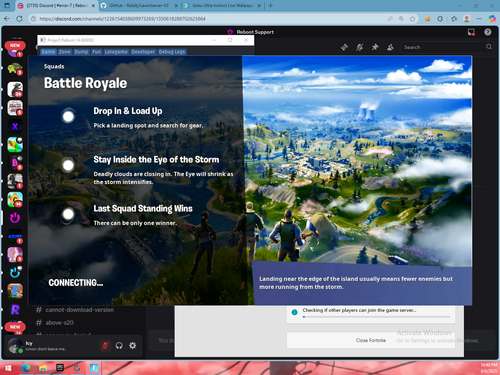The image size is (500, 375).
Task: Open browser profile avatar icon
Action: 467,19
